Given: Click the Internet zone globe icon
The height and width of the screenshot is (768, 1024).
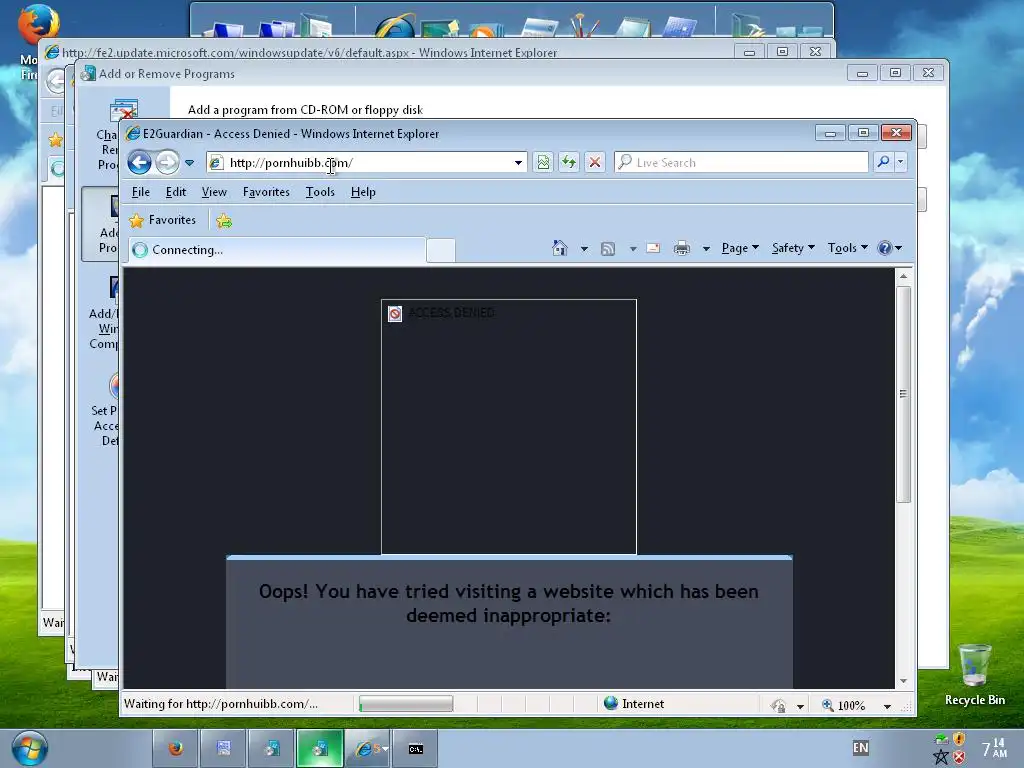Looking at the screenshot, I should (611, 703).
